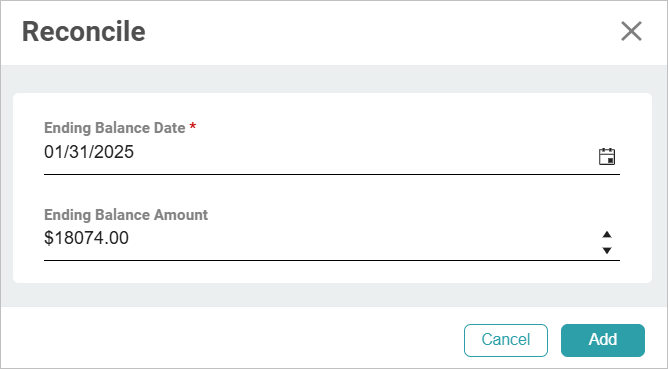
Task: Dismiss the dialog using the outlined Cancel button
Action: pyautogui.click(x=506, y=340)
